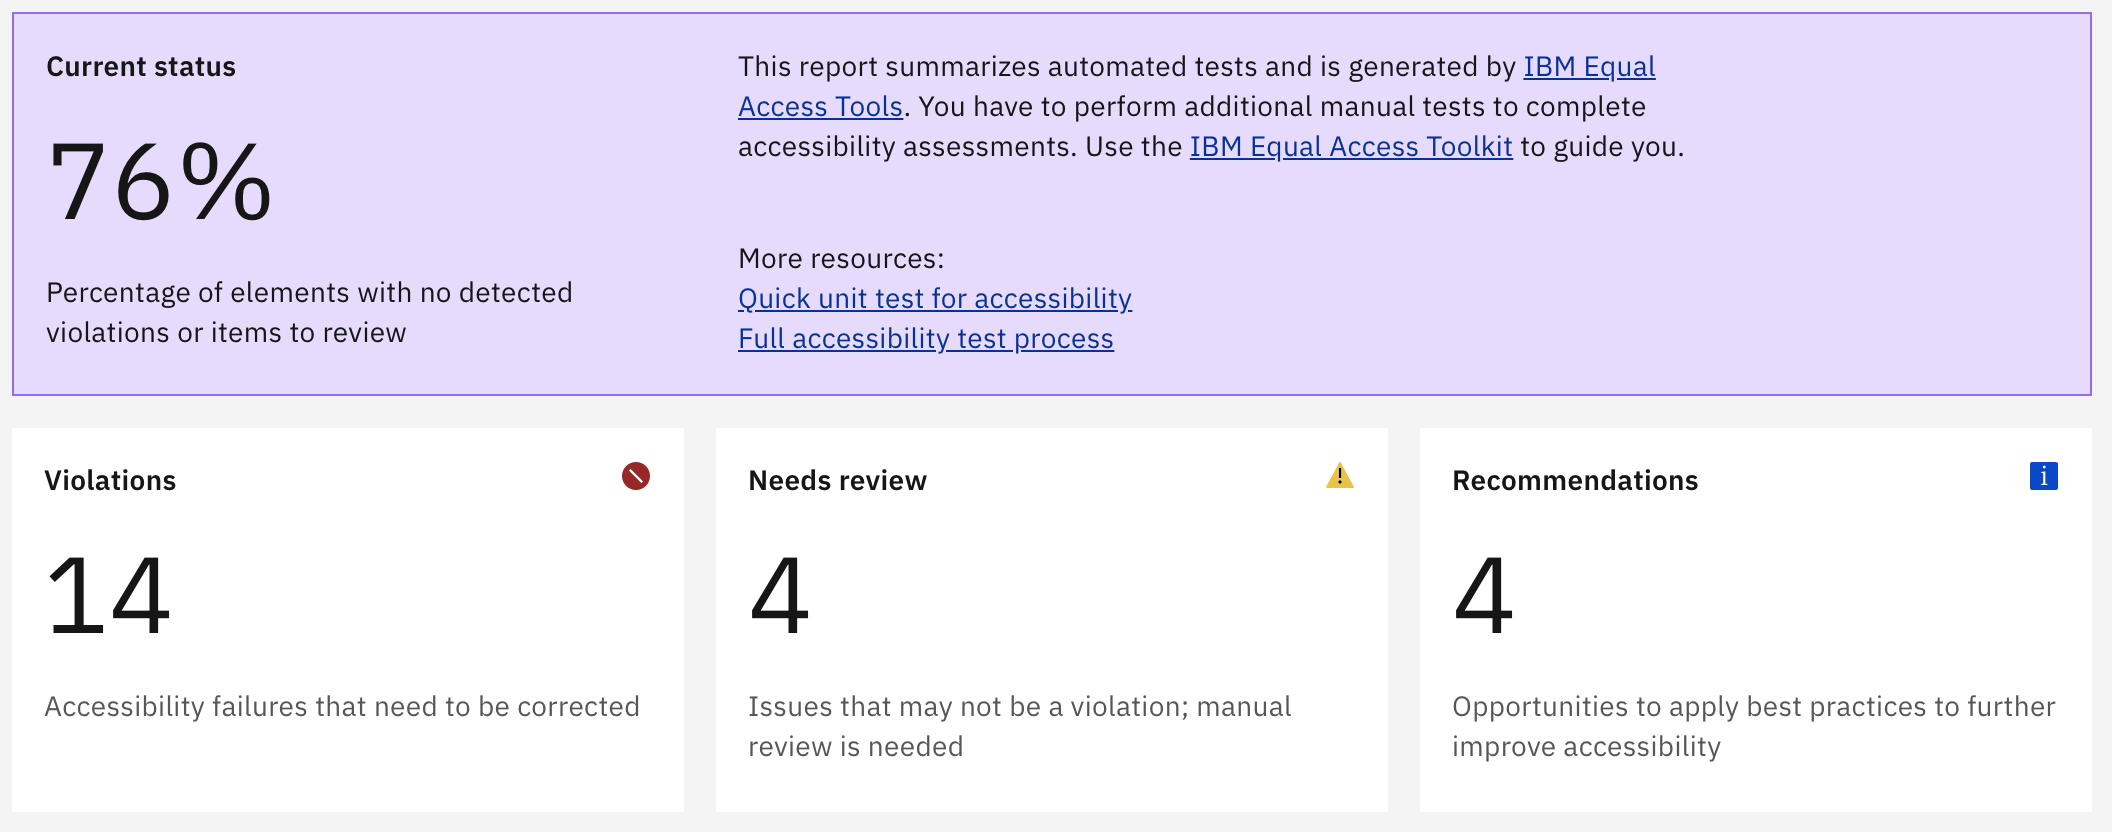Click the blue info icon in Recommendations card
The width and height of the screenshot is (2112, 832).
(x=2044, y=476)
